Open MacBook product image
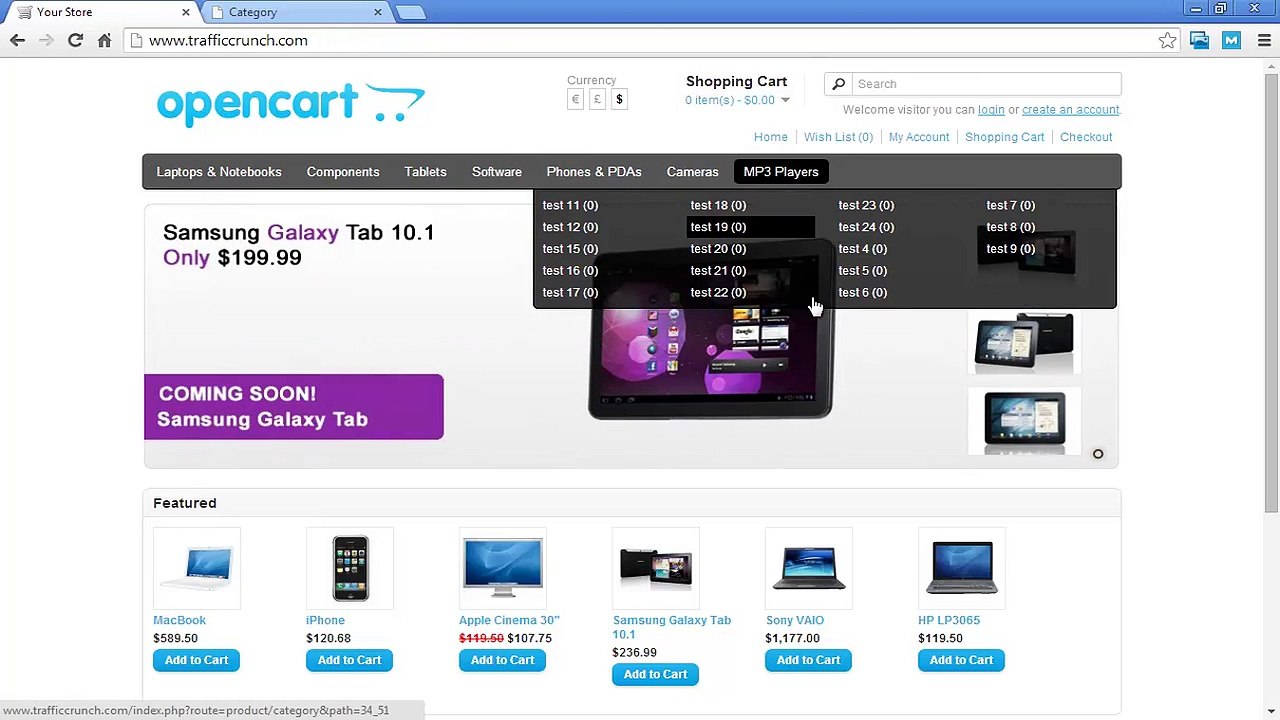 (197, 568)
